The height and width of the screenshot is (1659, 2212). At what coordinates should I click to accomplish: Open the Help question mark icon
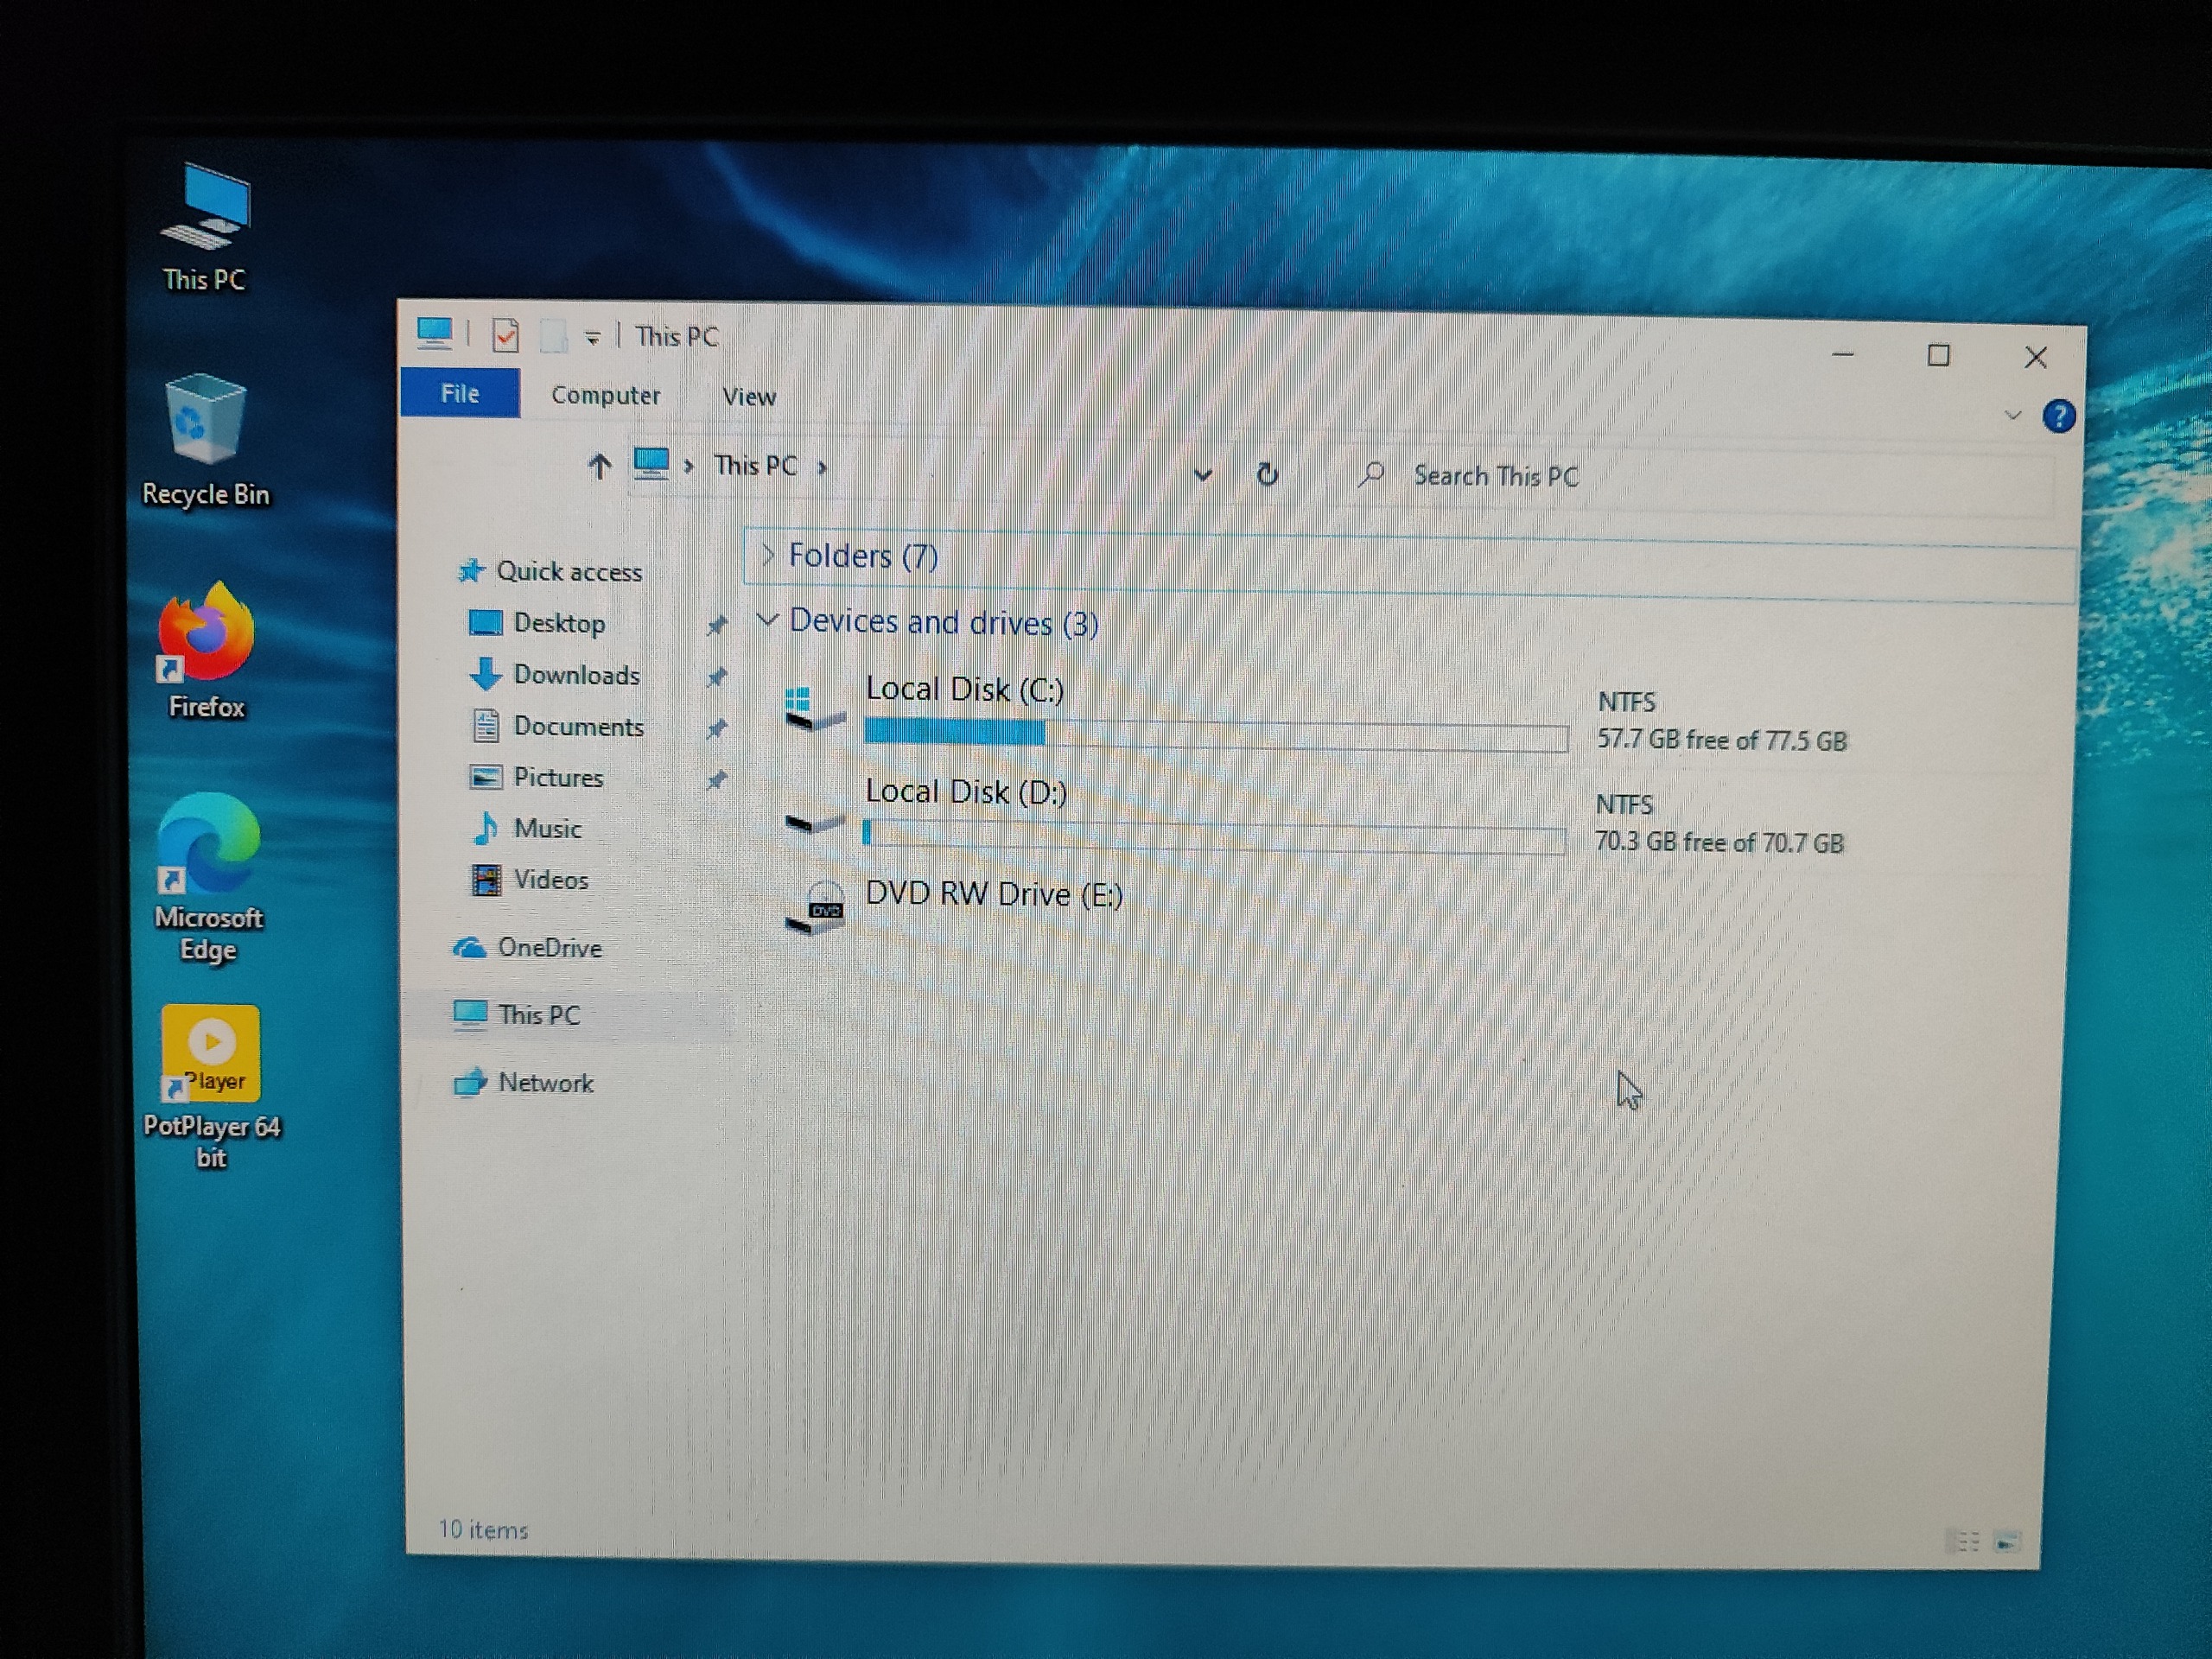pos(2059,416)
